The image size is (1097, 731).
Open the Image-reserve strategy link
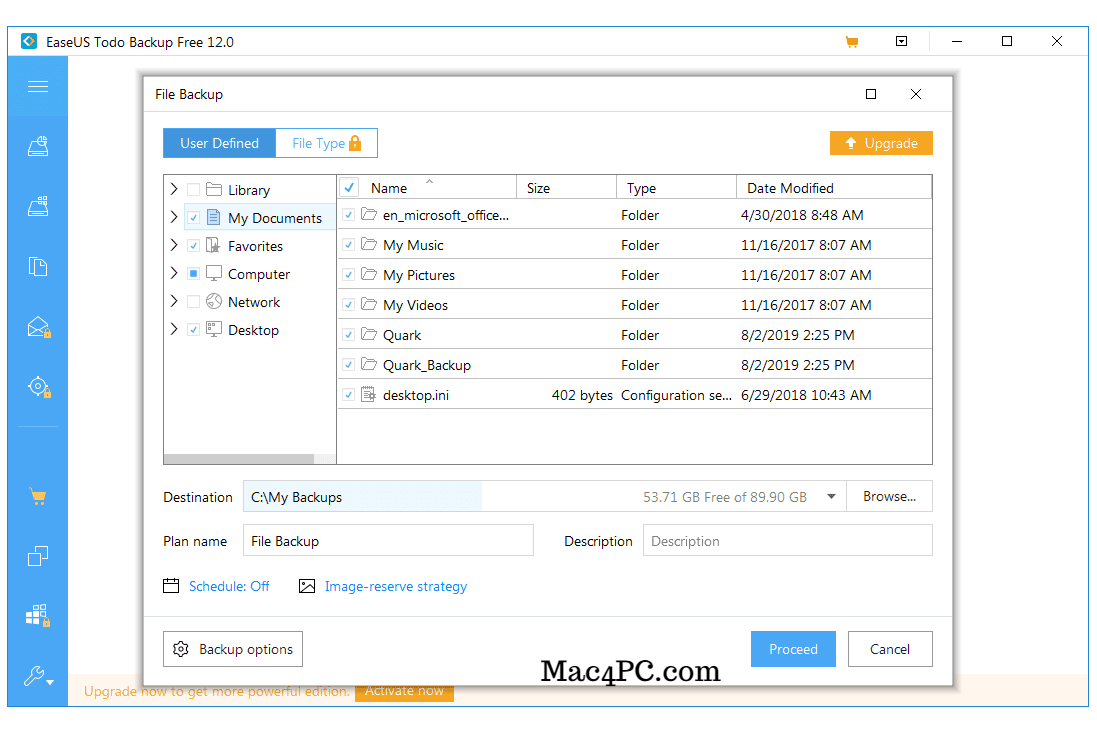(x=396, y=586)
